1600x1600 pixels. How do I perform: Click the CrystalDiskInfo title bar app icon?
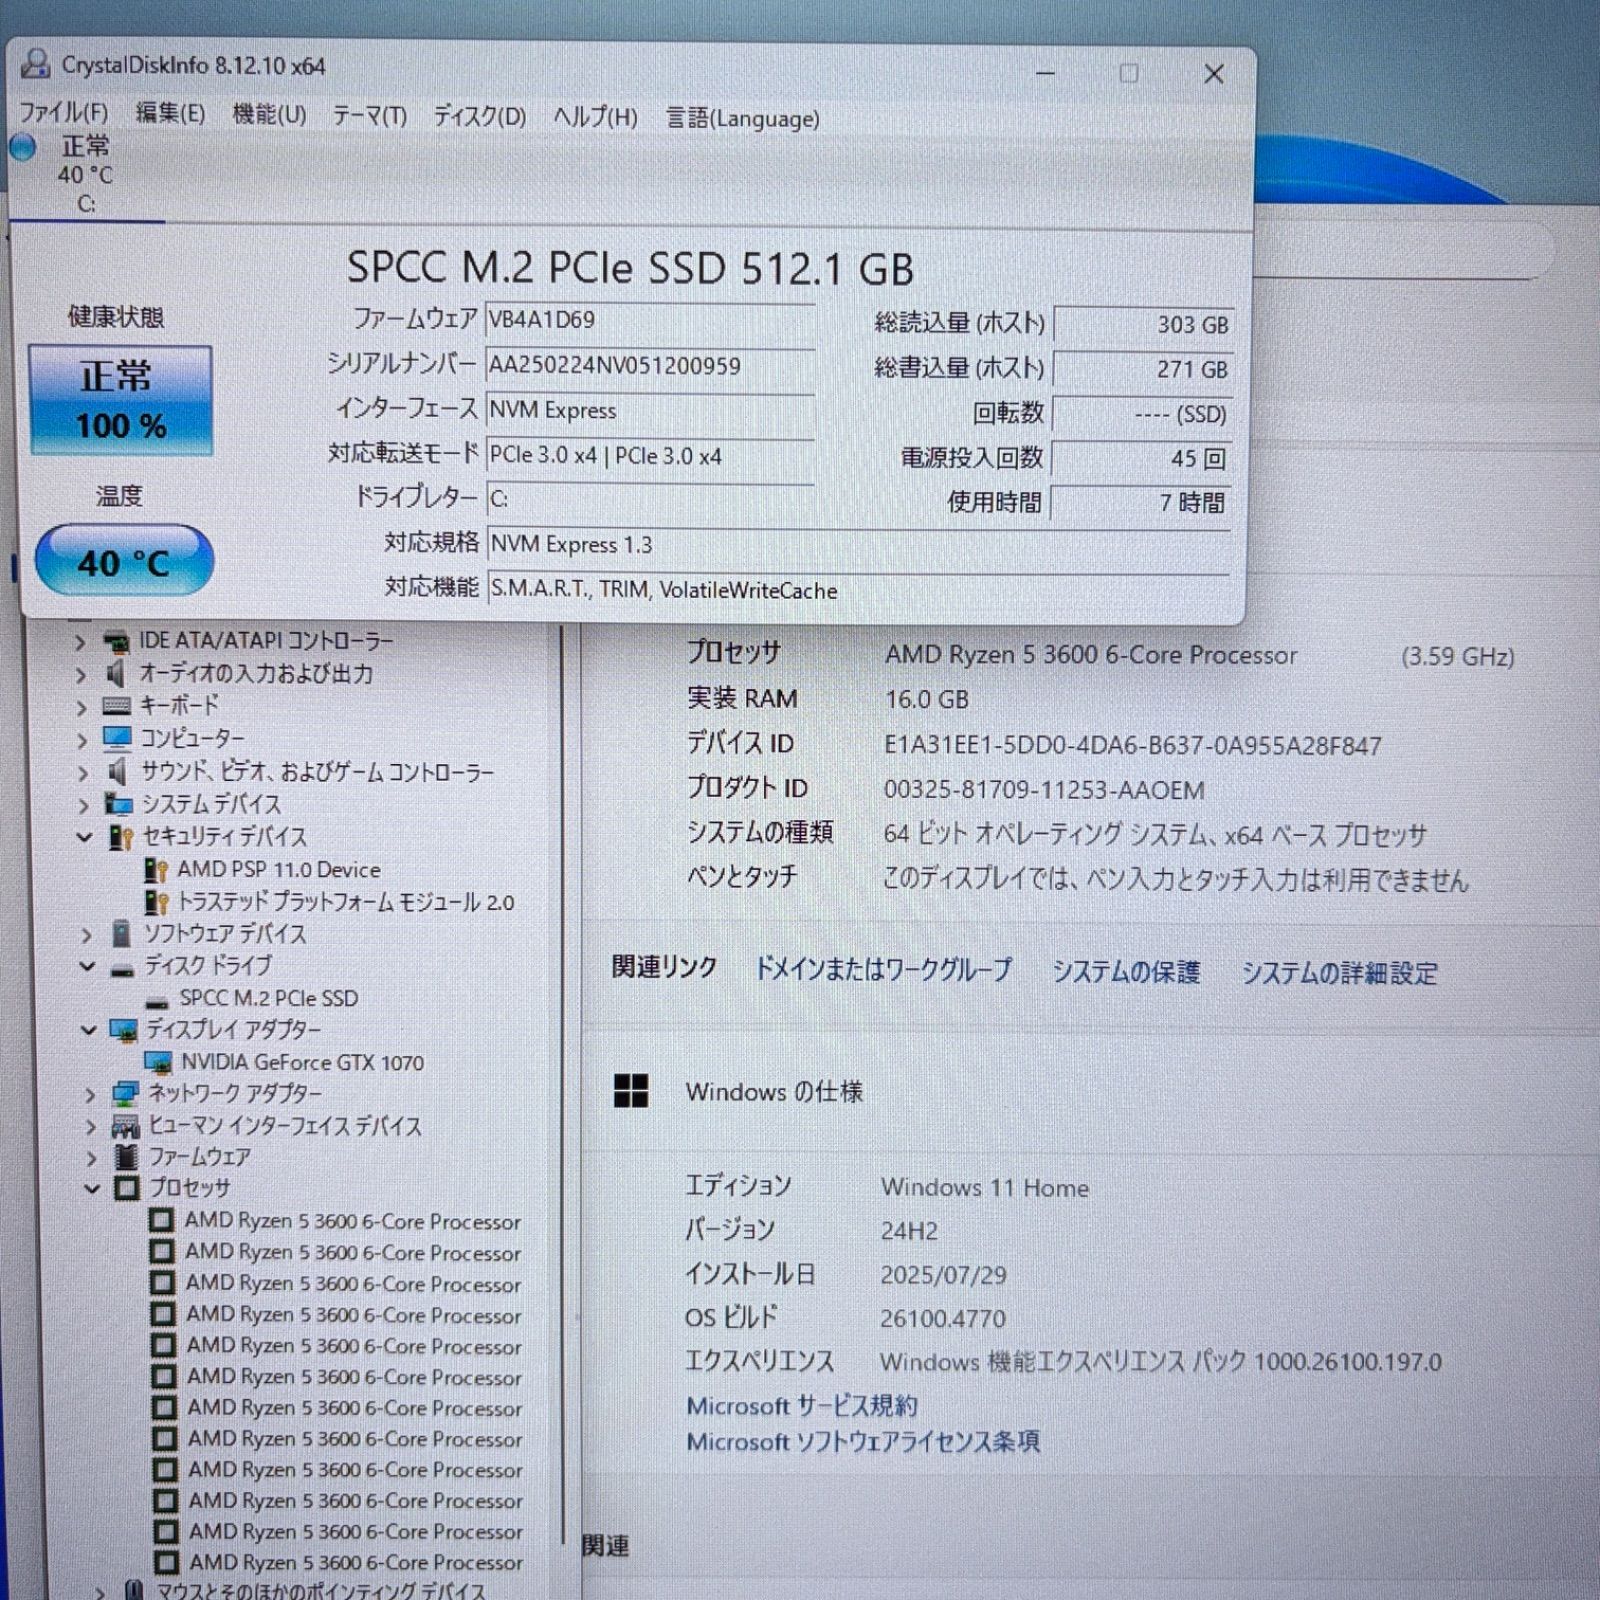click(x=35, y=64)
